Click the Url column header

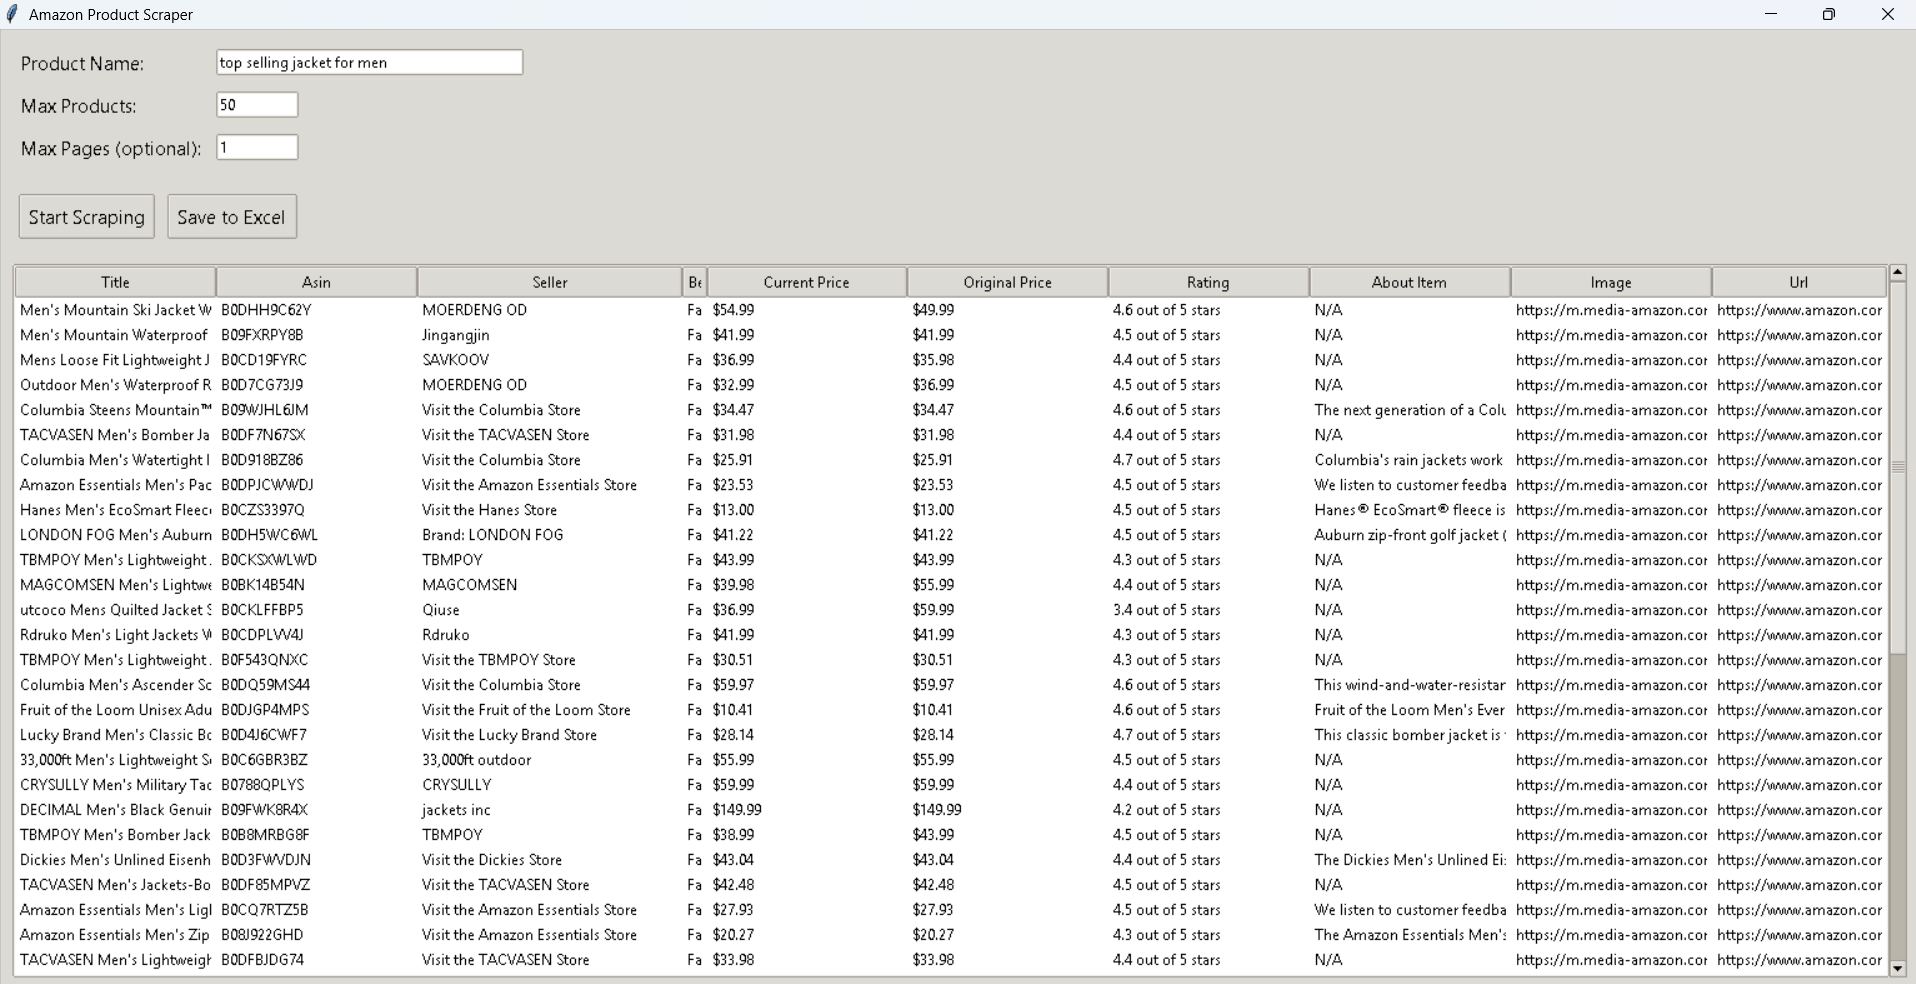tap(1798, 282)
